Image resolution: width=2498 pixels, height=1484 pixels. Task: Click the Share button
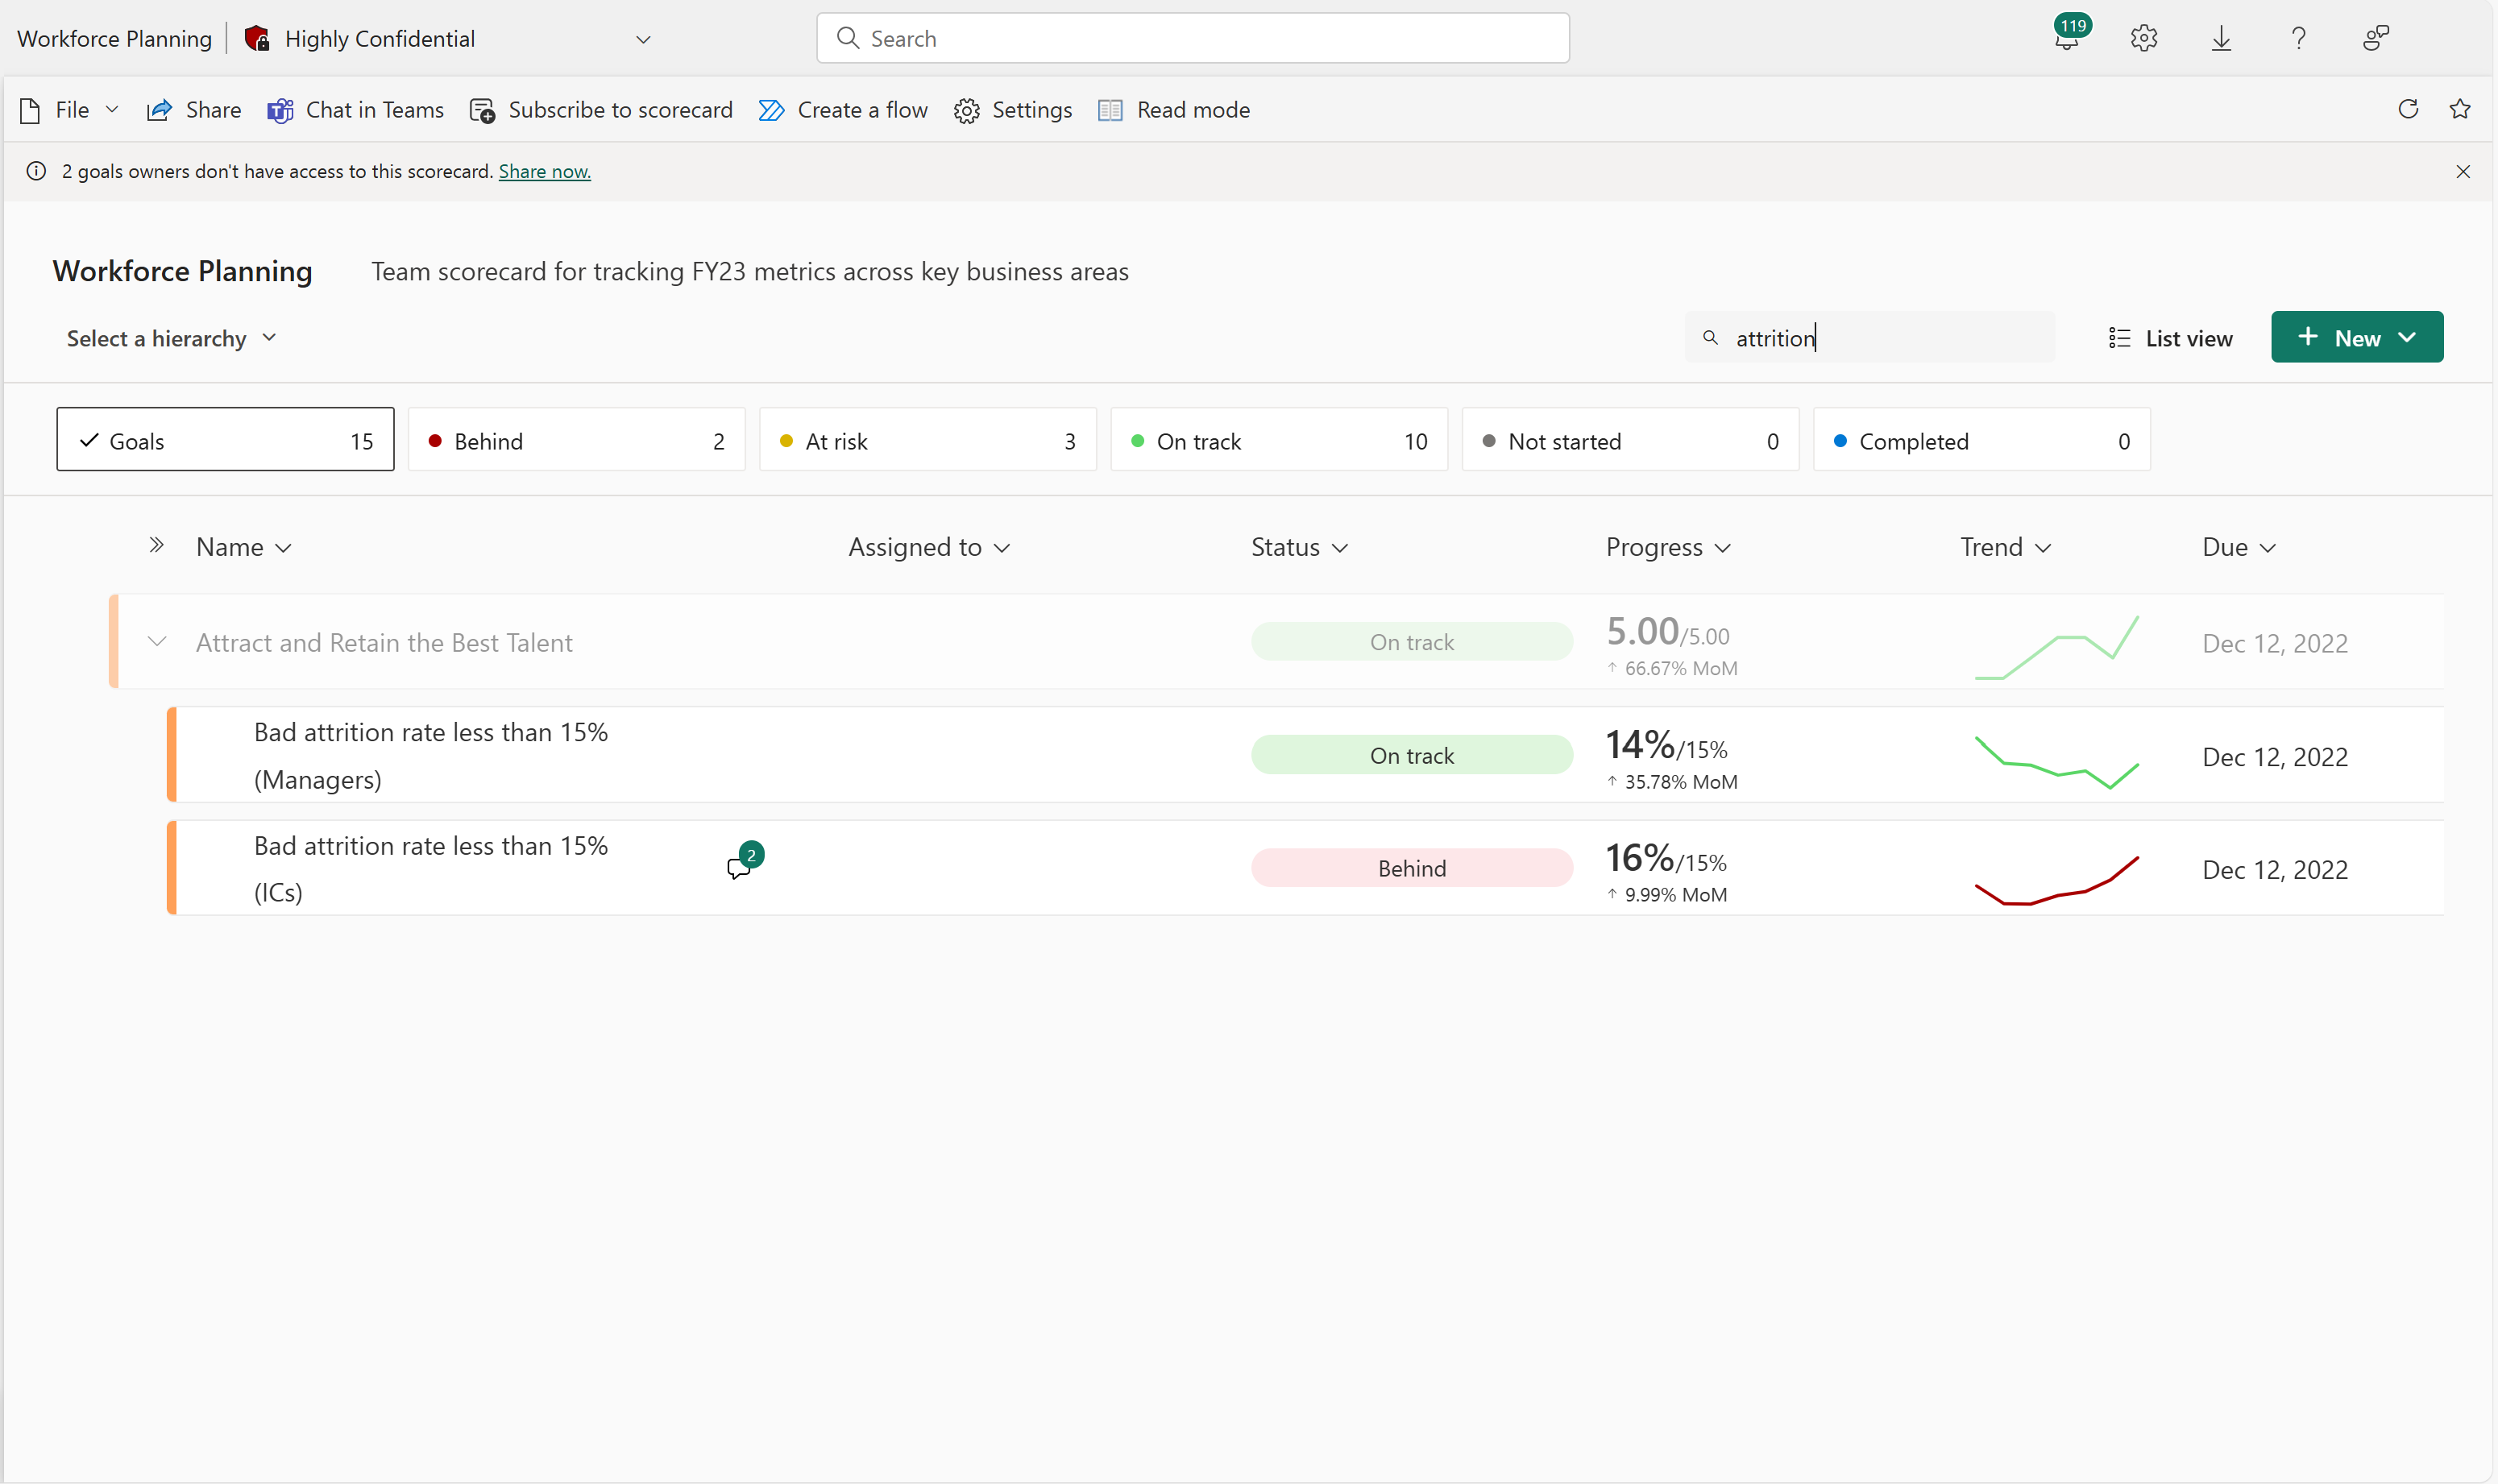coord(193,110)
